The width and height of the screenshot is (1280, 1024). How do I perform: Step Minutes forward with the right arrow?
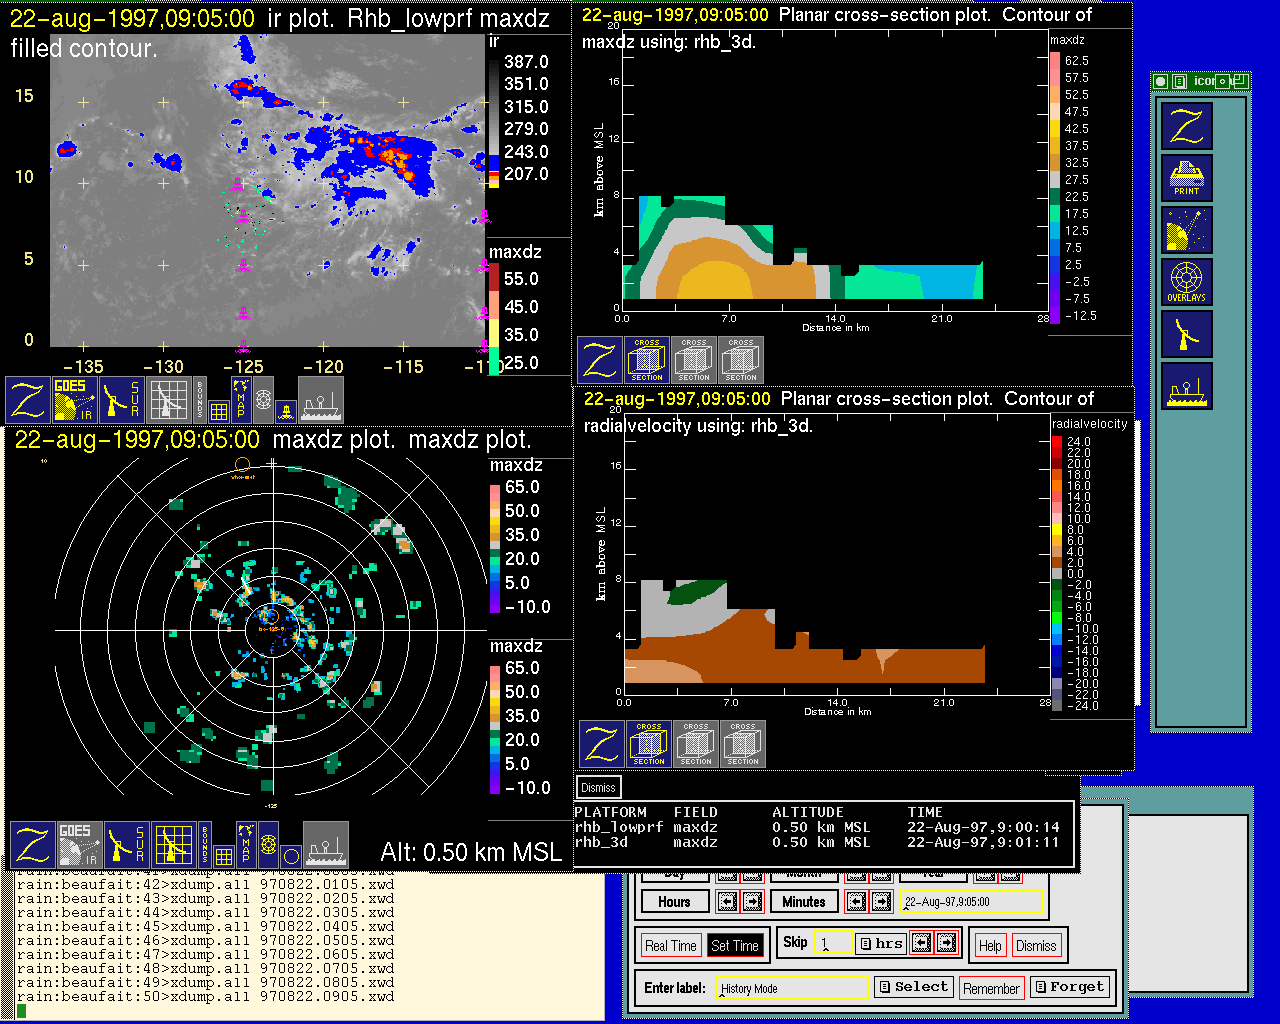[881, 902]
